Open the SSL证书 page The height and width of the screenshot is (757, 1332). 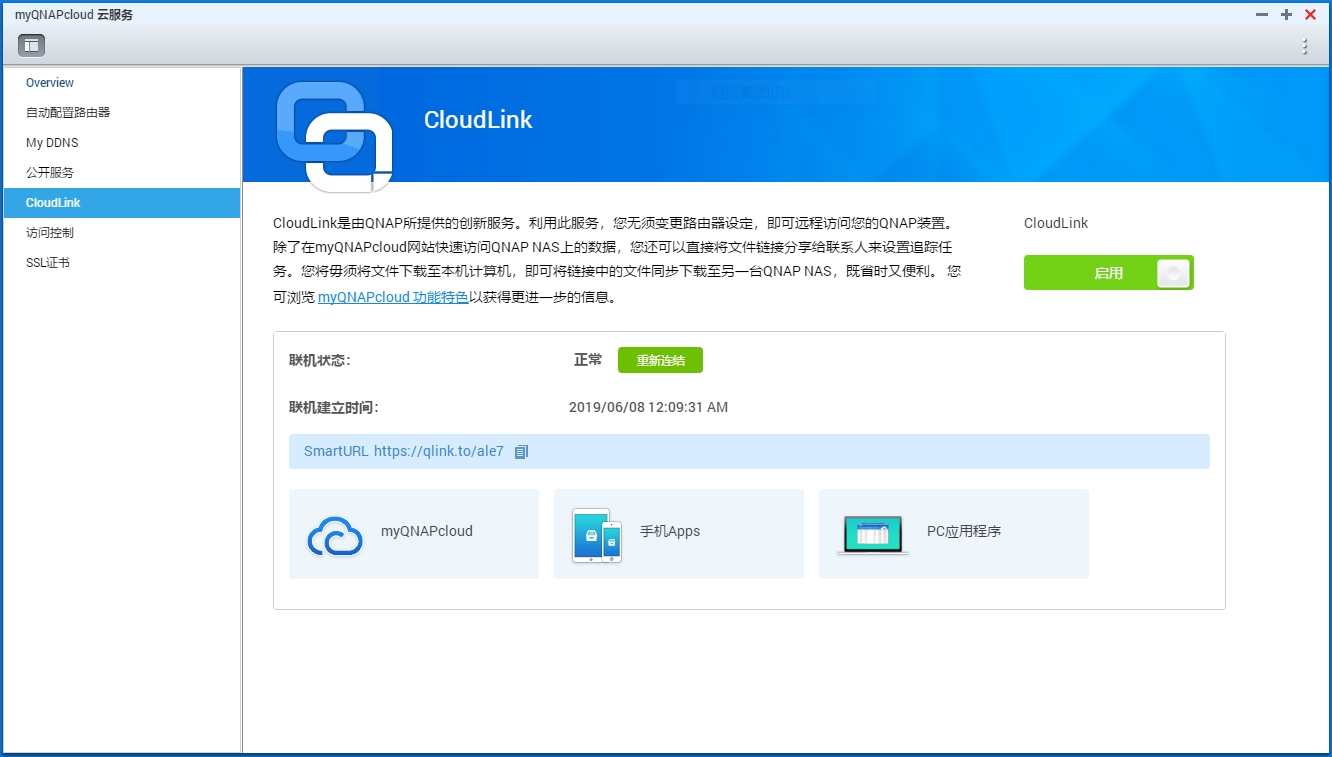(48, 263)
